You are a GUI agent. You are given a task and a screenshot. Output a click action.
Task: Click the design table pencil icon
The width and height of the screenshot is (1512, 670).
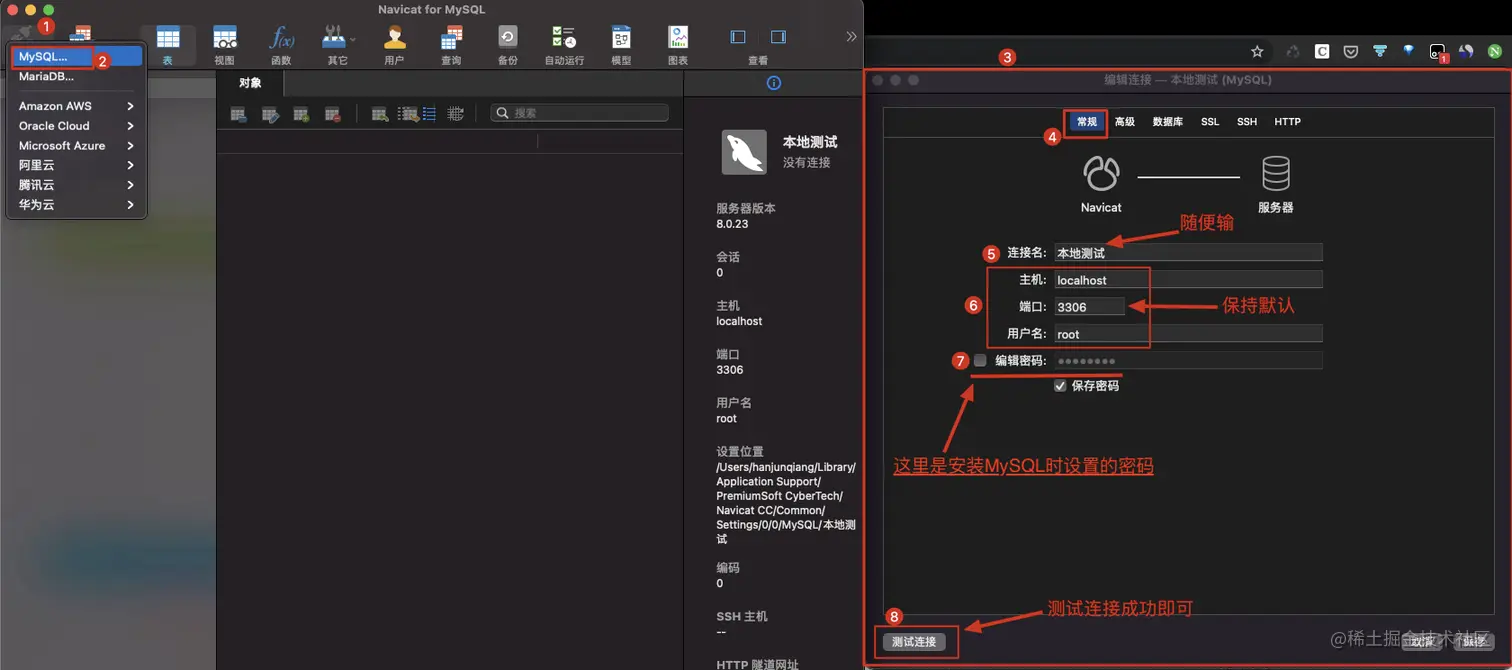(270, 114)
